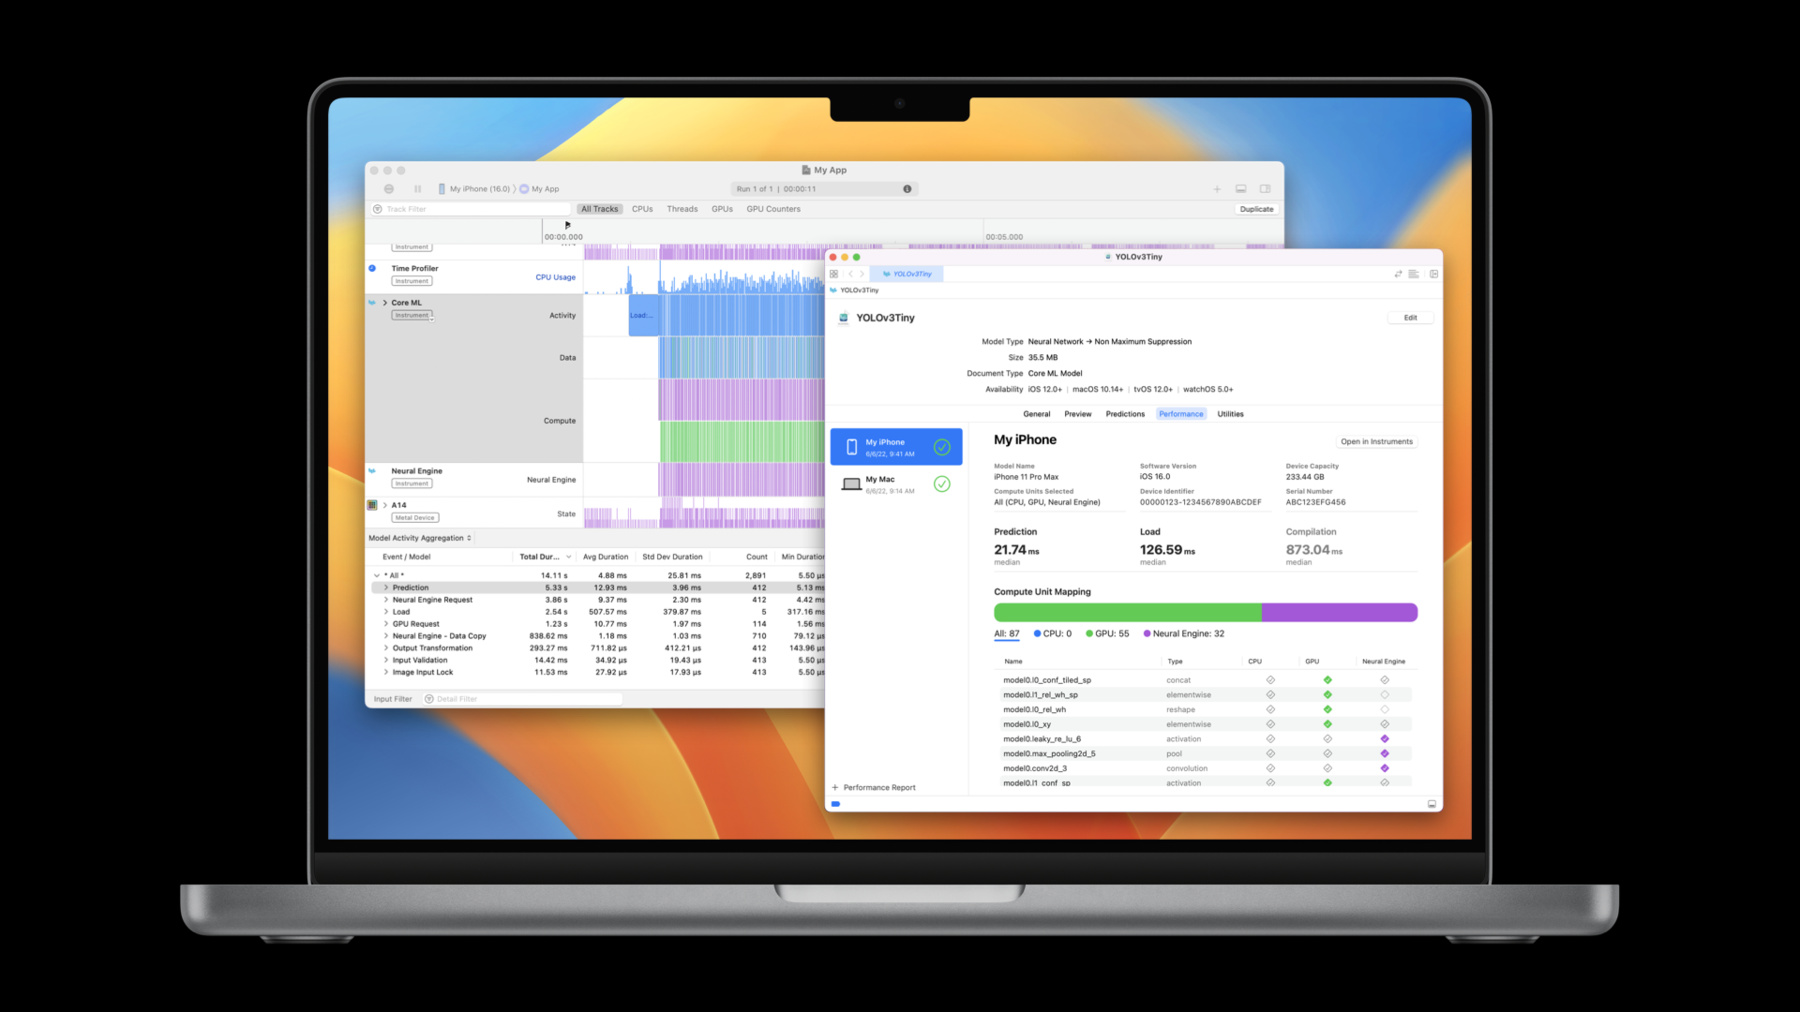
Task: Click the purple Neural Engine segment of mapping bar
Action: (1340, 612)
